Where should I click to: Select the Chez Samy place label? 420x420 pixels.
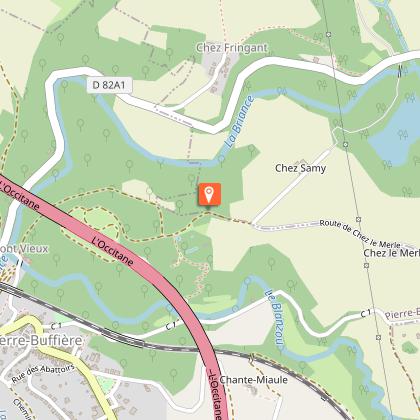coord(300,168)
